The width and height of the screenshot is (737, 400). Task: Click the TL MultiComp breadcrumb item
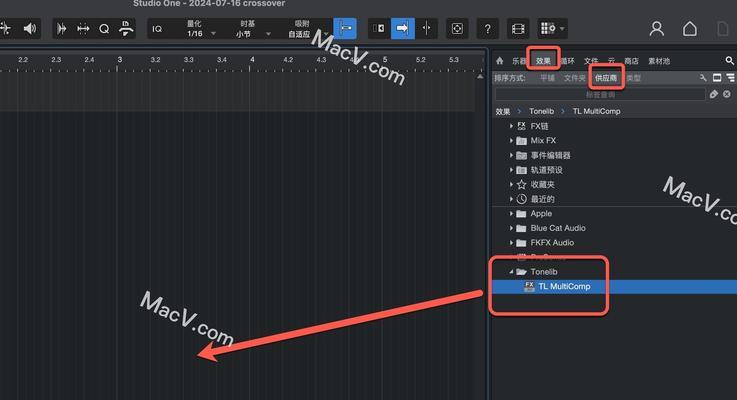[596, 111]
